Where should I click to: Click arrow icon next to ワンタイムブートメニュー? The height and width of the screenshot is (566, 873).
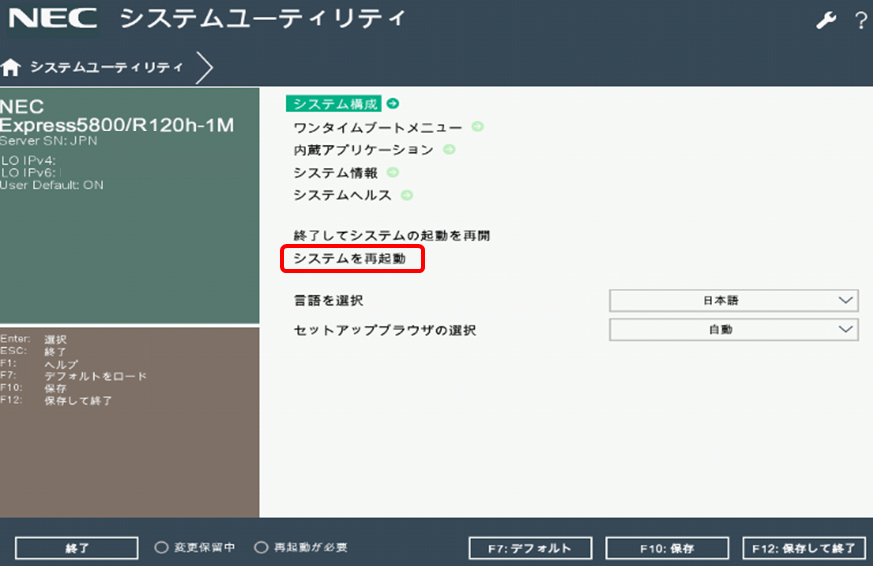click(x=477, y=126)
